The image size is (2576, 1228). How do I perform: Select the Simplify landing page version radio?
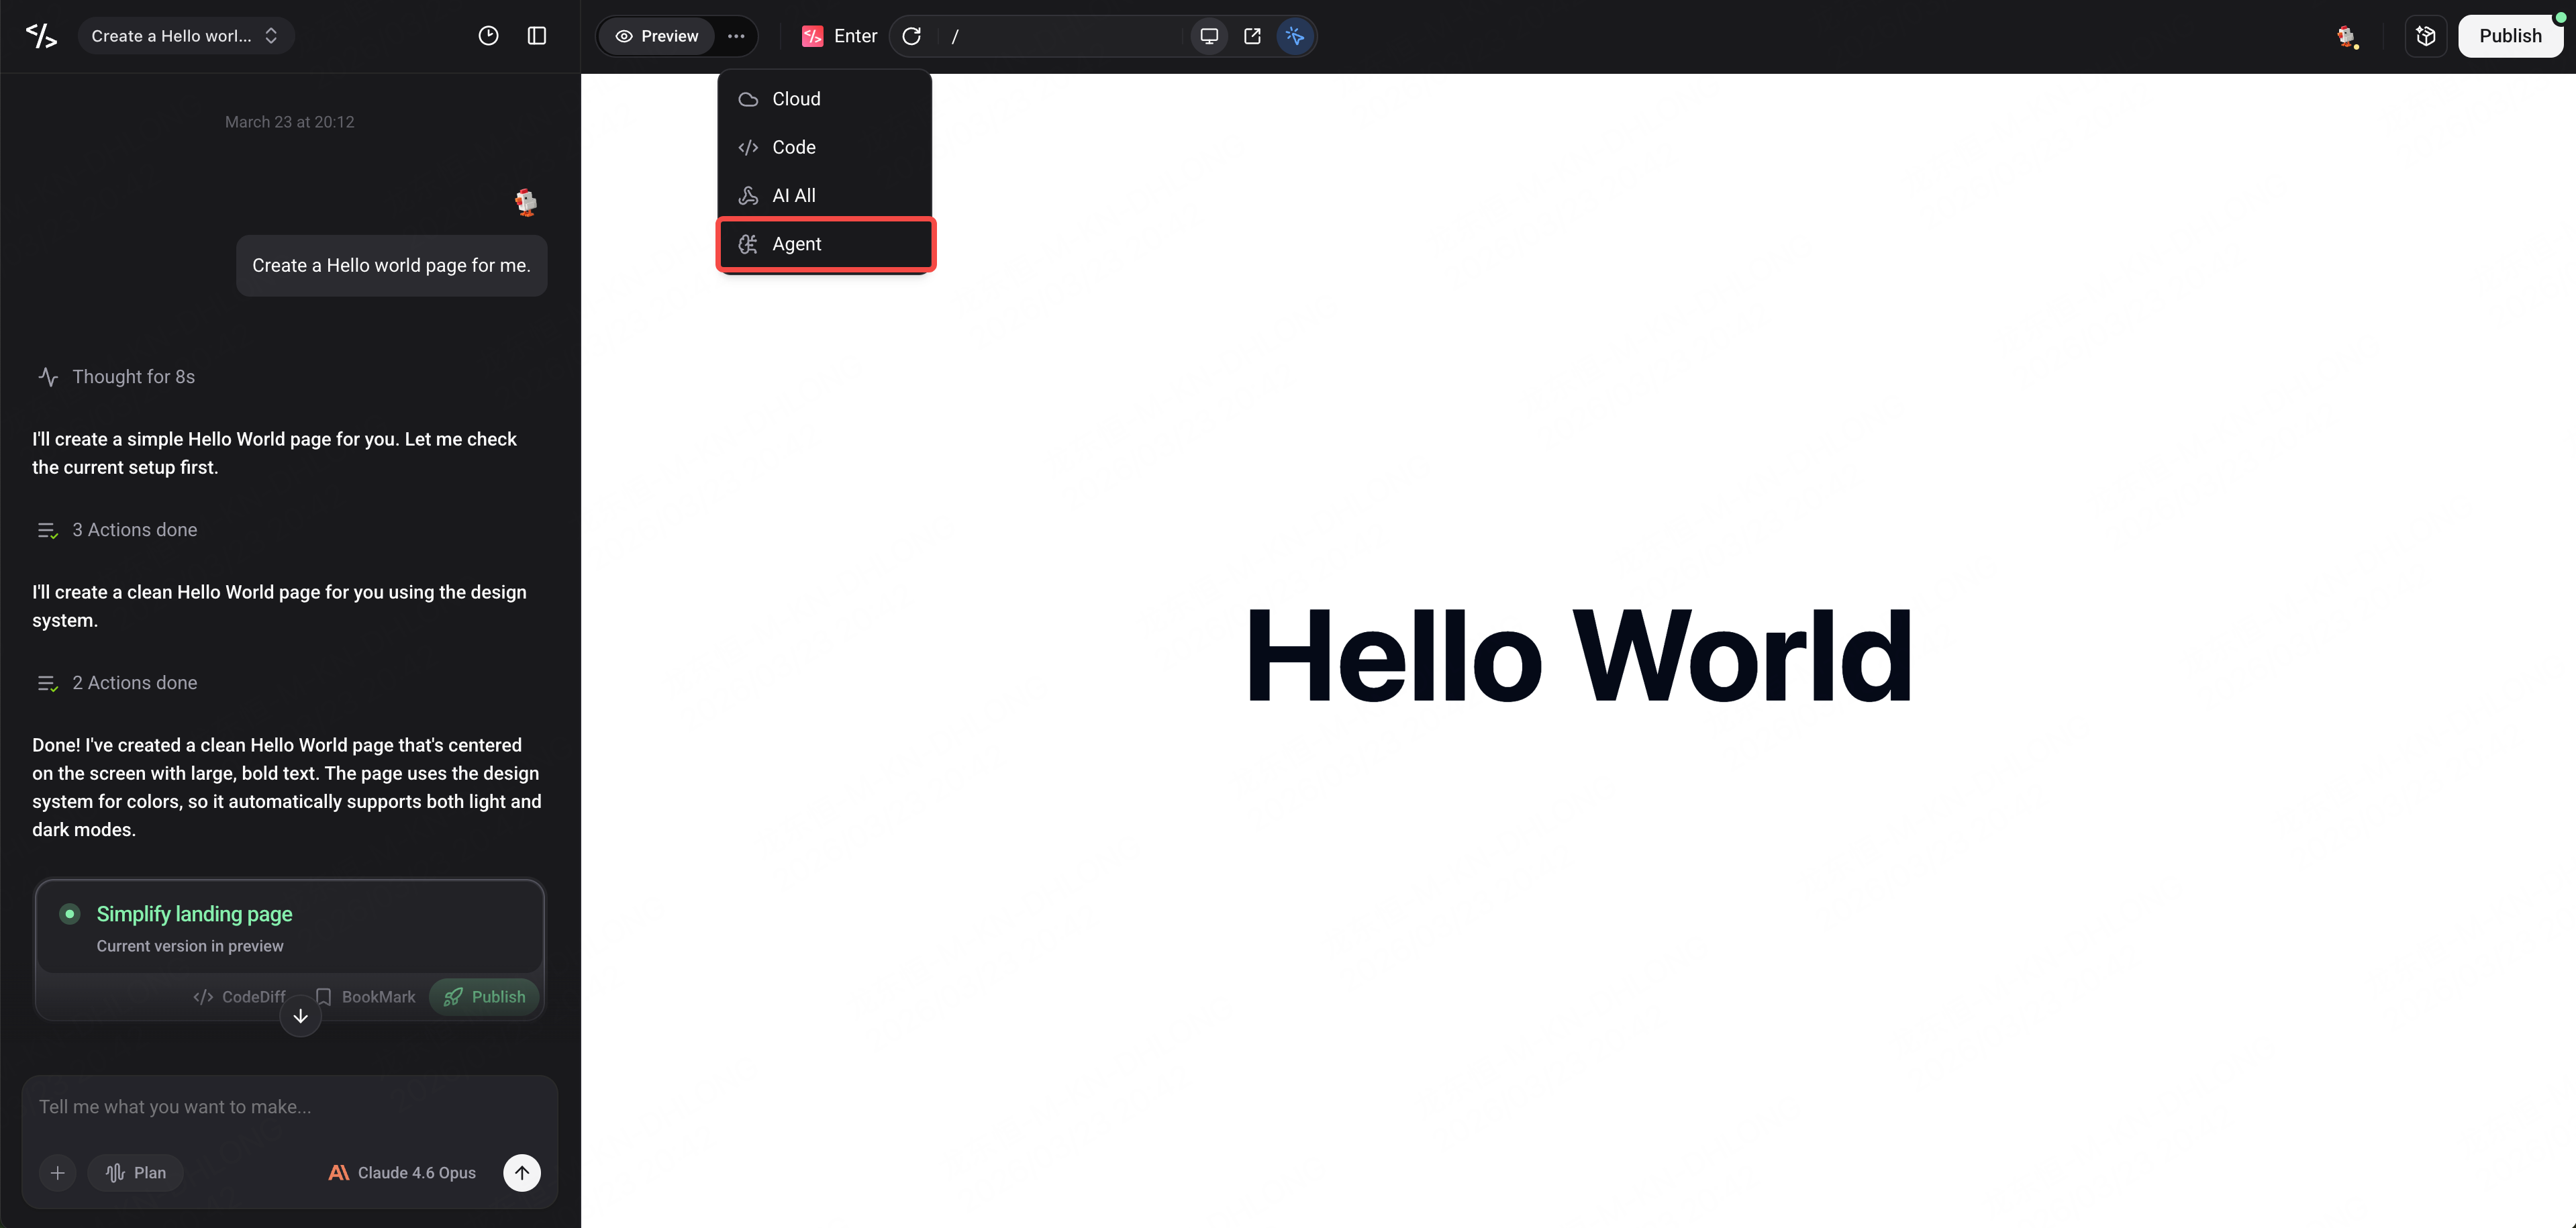[70, 914]
